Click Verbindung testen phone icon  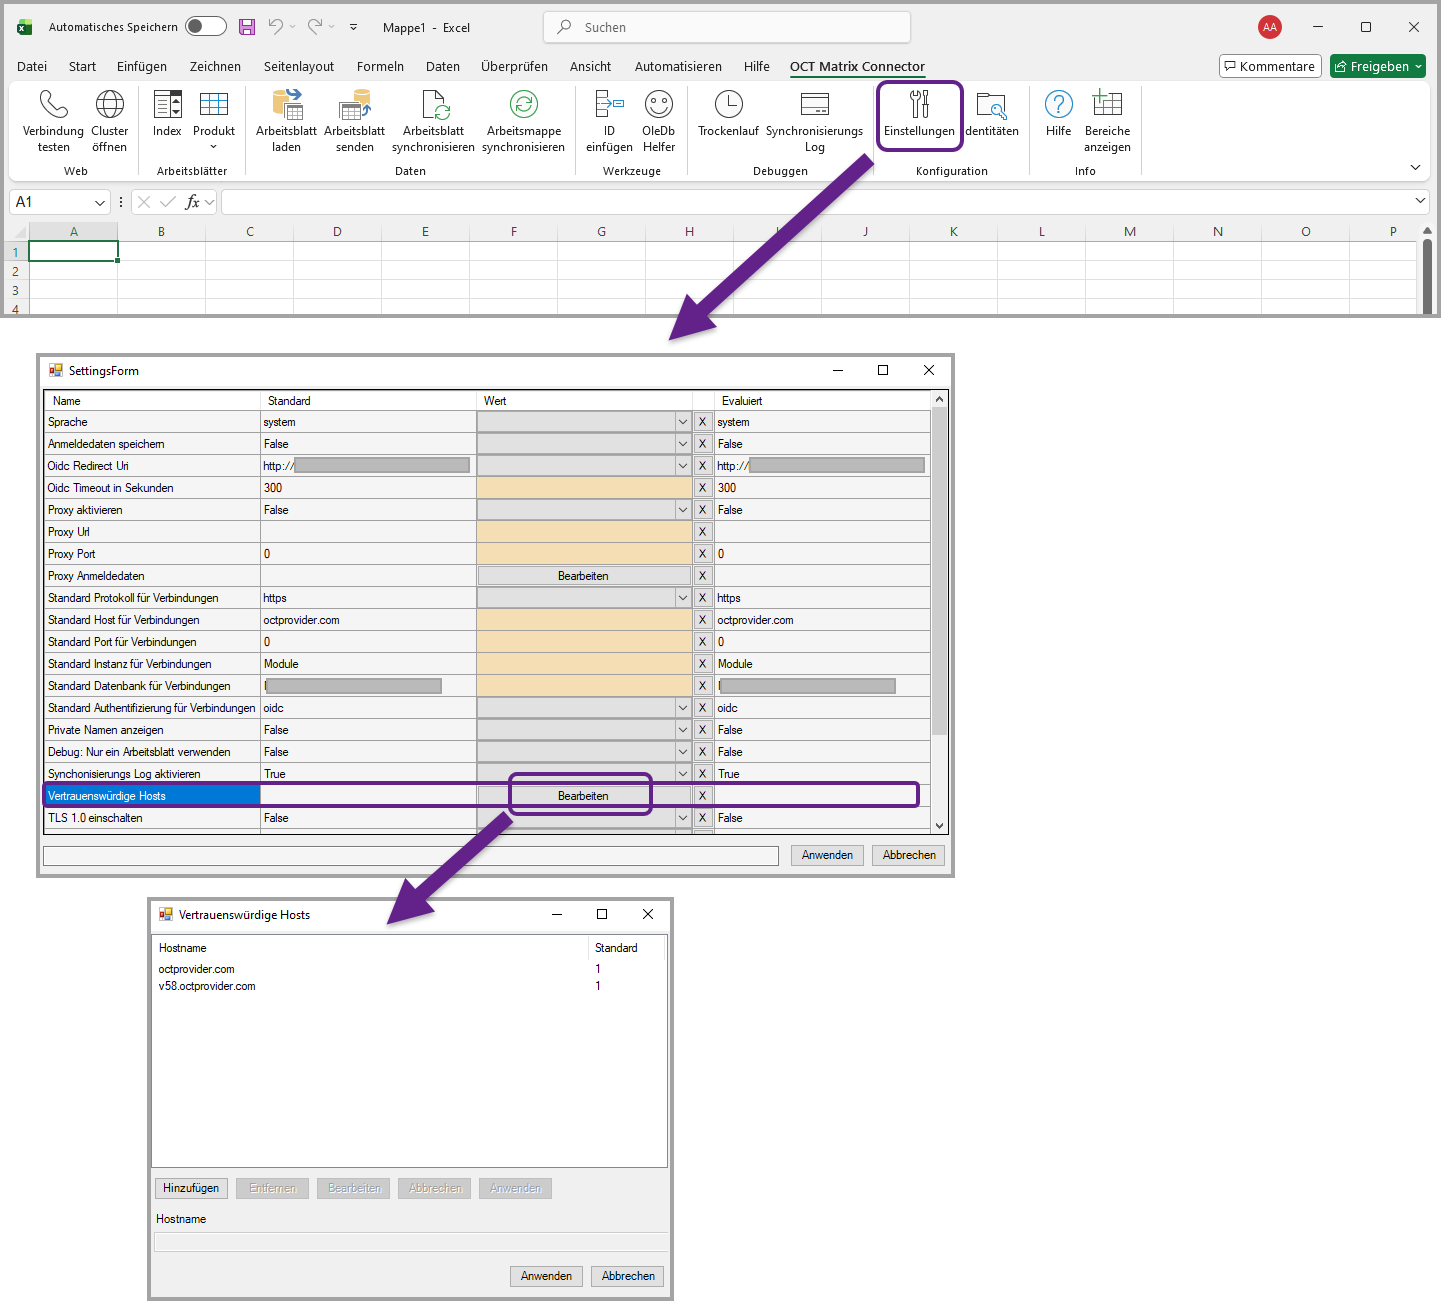click(53, 104)
